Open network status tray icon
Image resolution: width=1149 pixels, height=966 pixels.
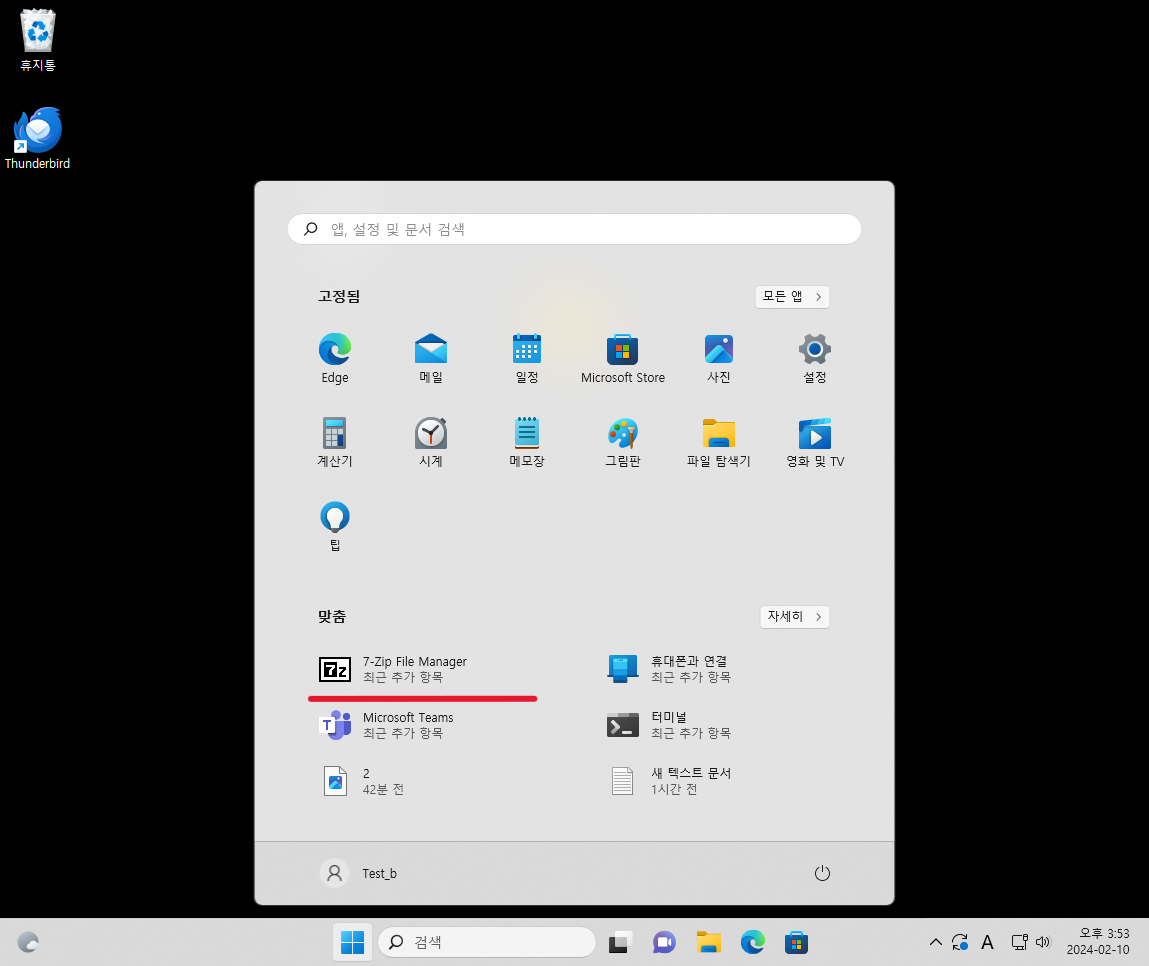pyautogui.click(x=1019, y=942)
